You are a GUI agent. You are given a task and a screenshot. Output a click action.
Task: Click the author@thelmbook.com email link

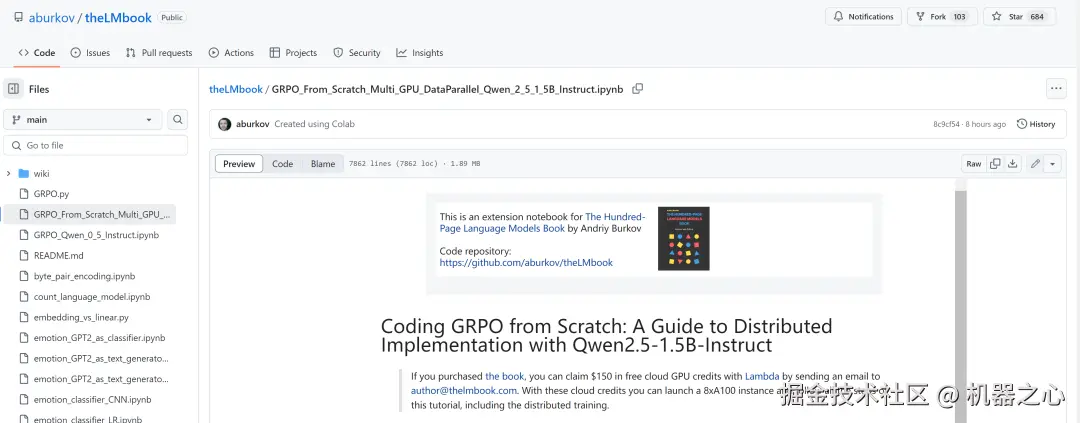click(x=464, y=391)
